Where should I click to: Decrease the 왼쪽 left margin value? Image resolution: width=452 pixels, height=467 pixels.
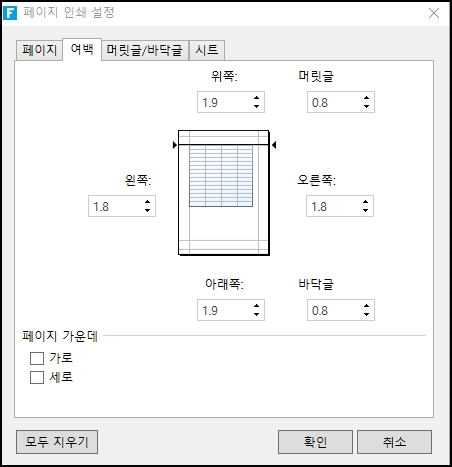147,210
